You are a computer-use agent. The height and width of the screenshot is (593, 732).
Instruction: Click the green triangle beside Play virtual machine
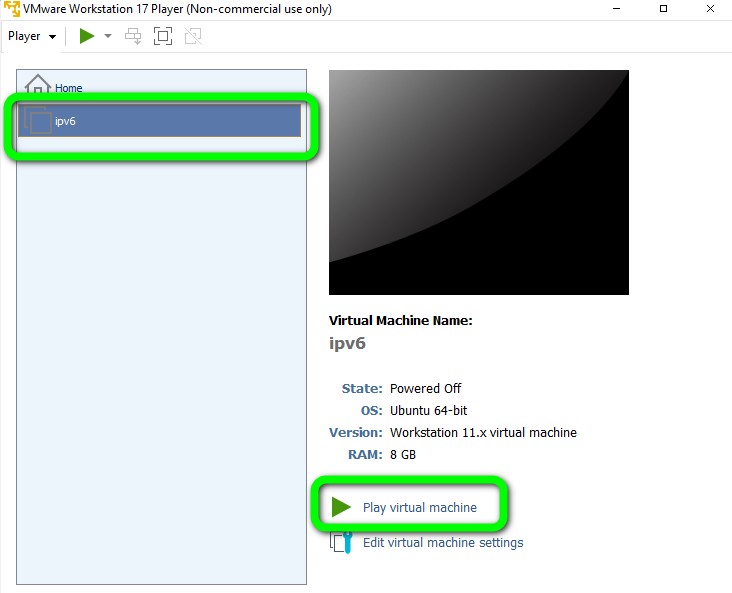[x=342, y=507]
